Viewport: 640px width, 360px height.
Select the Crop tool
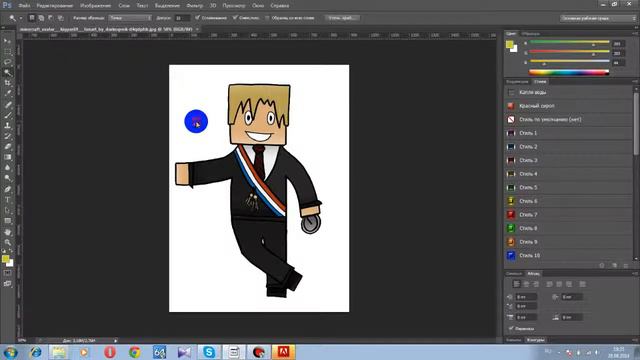[x=7, y=83]
